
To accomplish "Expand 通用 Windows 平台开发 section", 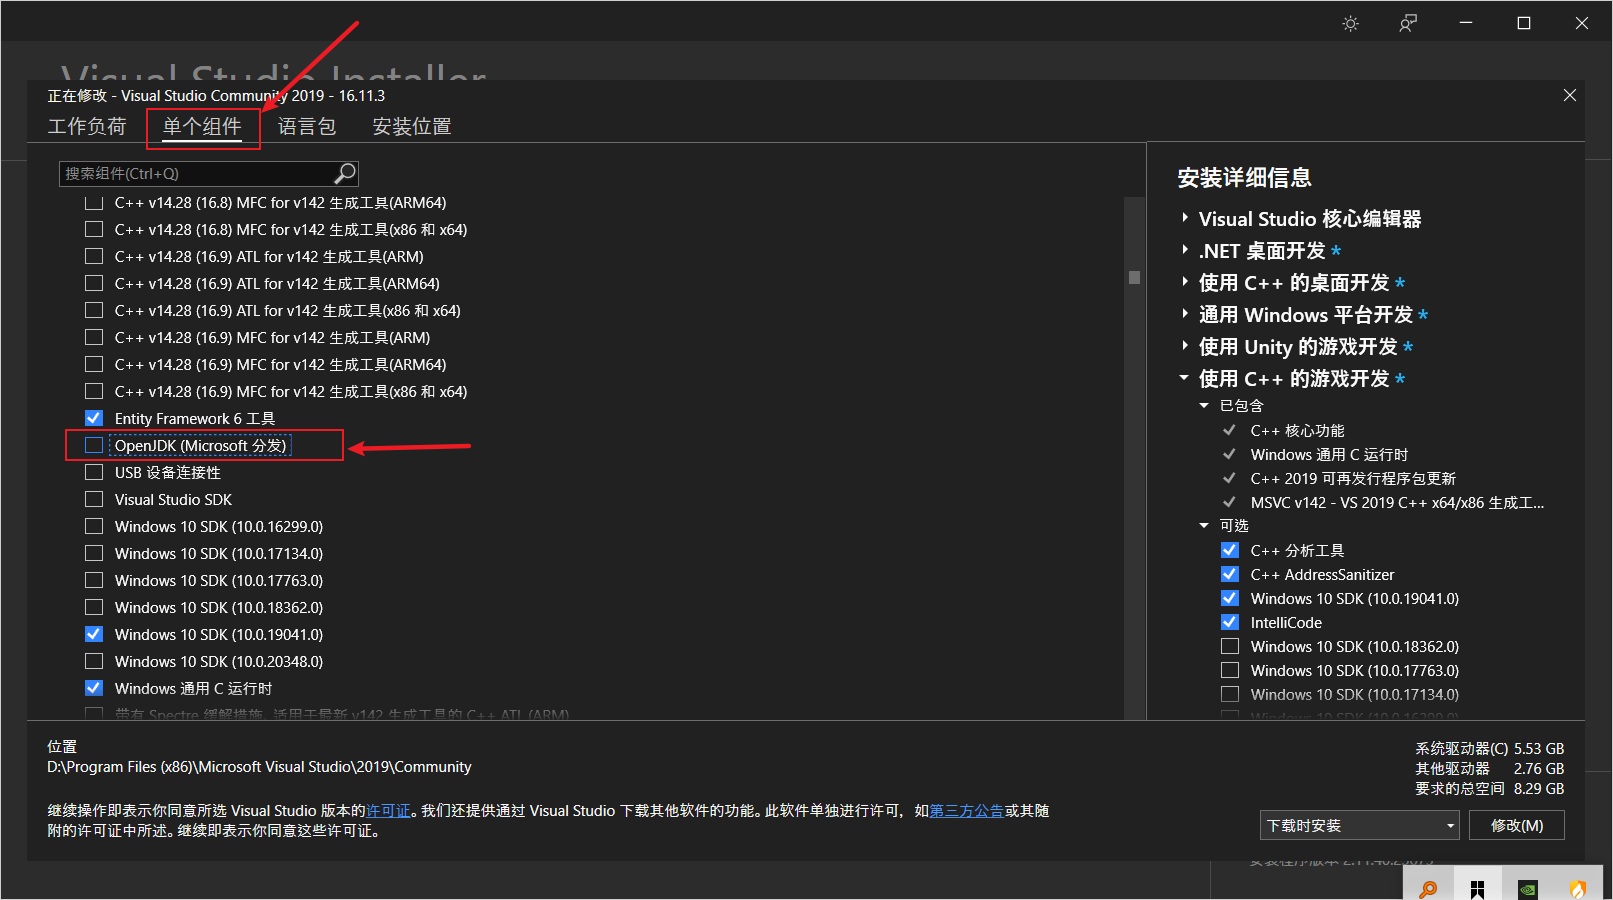I will (x=1185, y=314).
